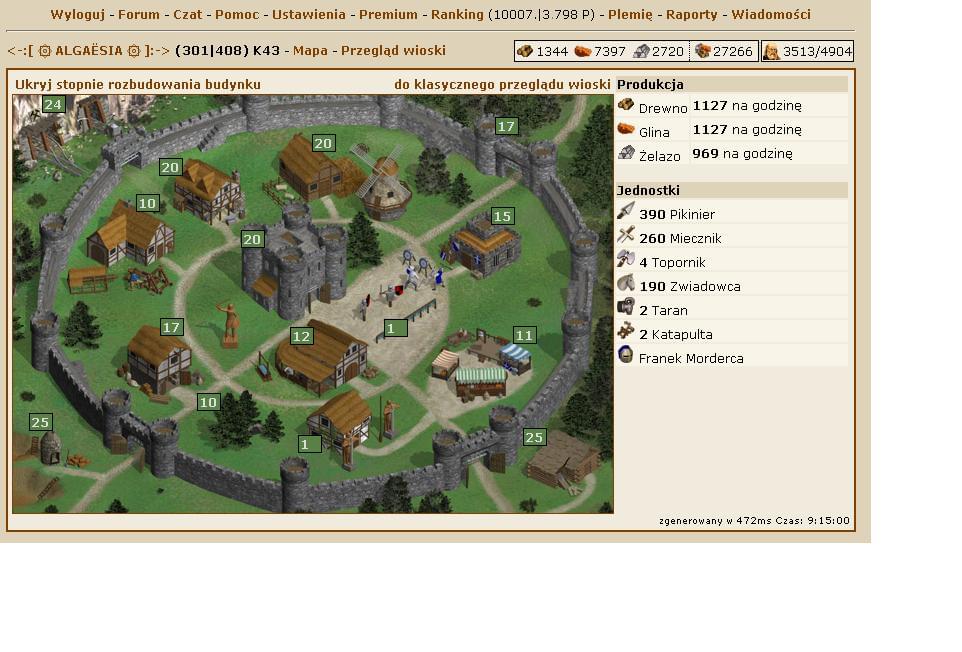Viewport: 962px width, 652px height.
Task: Open Wiadomości messages
Action: pos(771,14)
